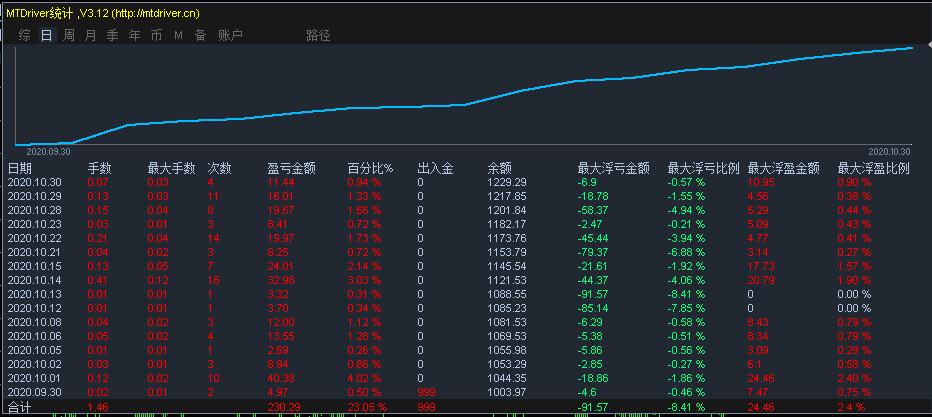This screenshot has height=417, width=932.
Task: Switch to the 季 quarterly tab
Action: coord(112,36)
